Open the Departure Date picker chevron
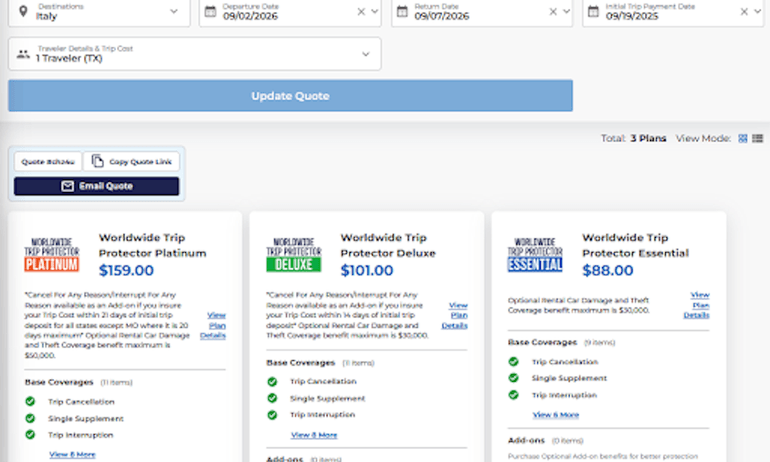Screen dimensions: 770x462 coord(375,12)
